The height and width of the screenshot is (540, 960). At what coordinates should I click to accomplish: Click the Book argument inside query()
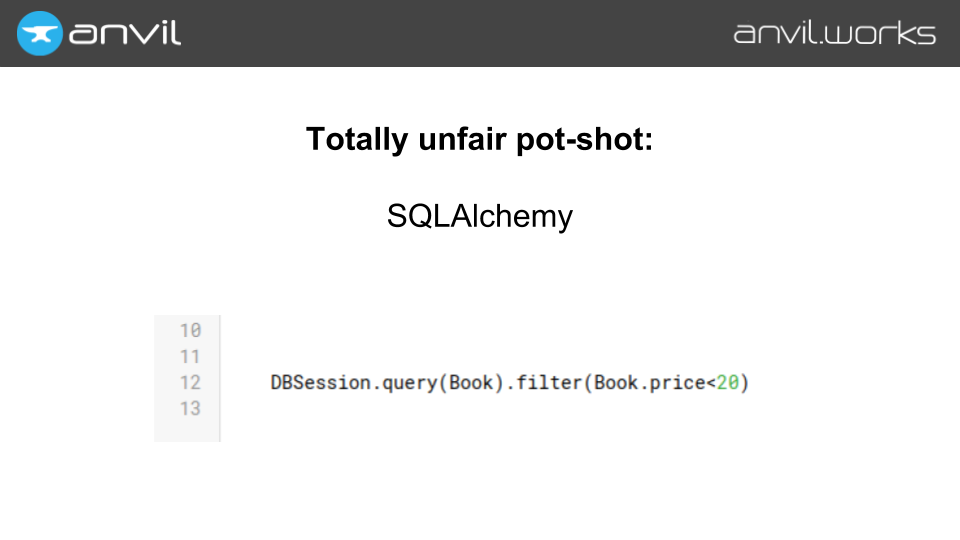pos(470,383)
